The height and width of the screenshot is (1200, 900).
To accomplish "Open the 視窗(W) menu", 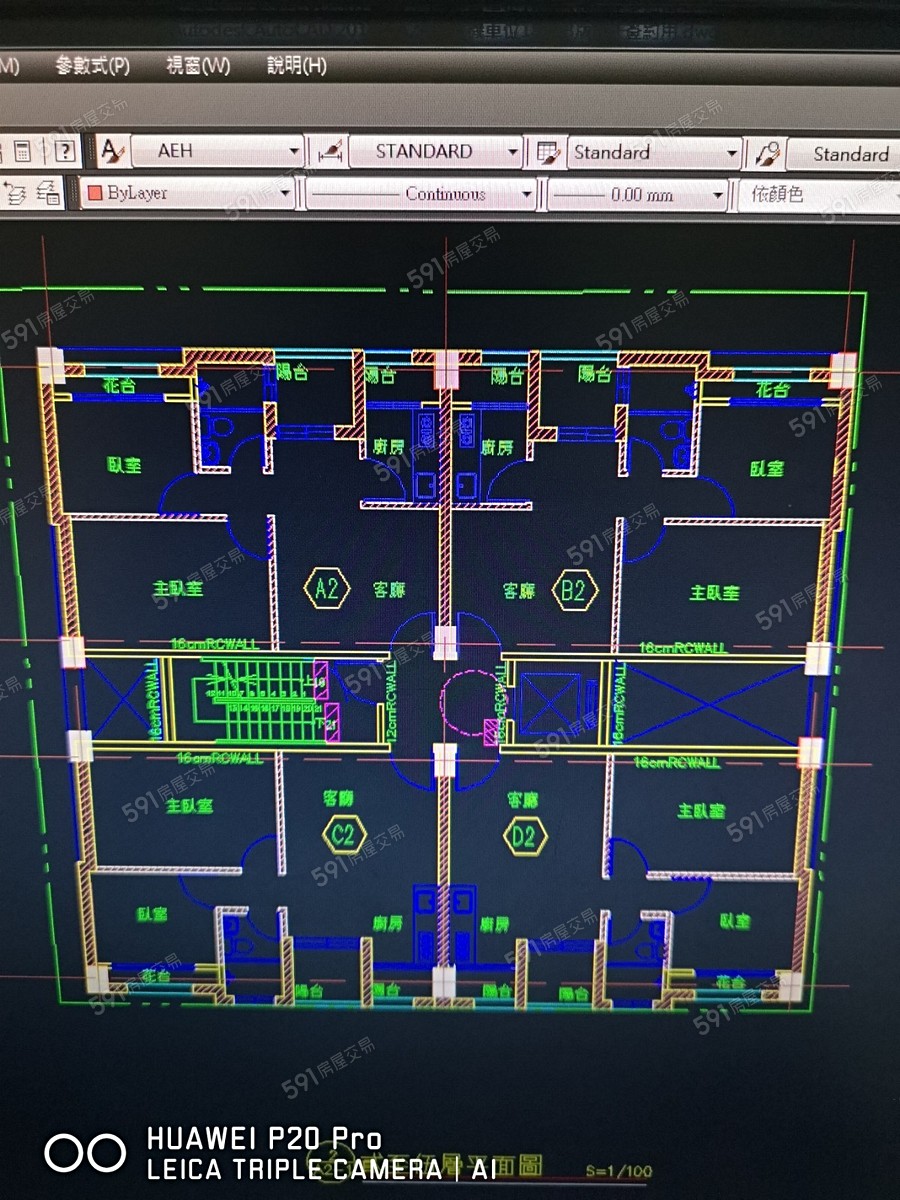I will [197, 66].
